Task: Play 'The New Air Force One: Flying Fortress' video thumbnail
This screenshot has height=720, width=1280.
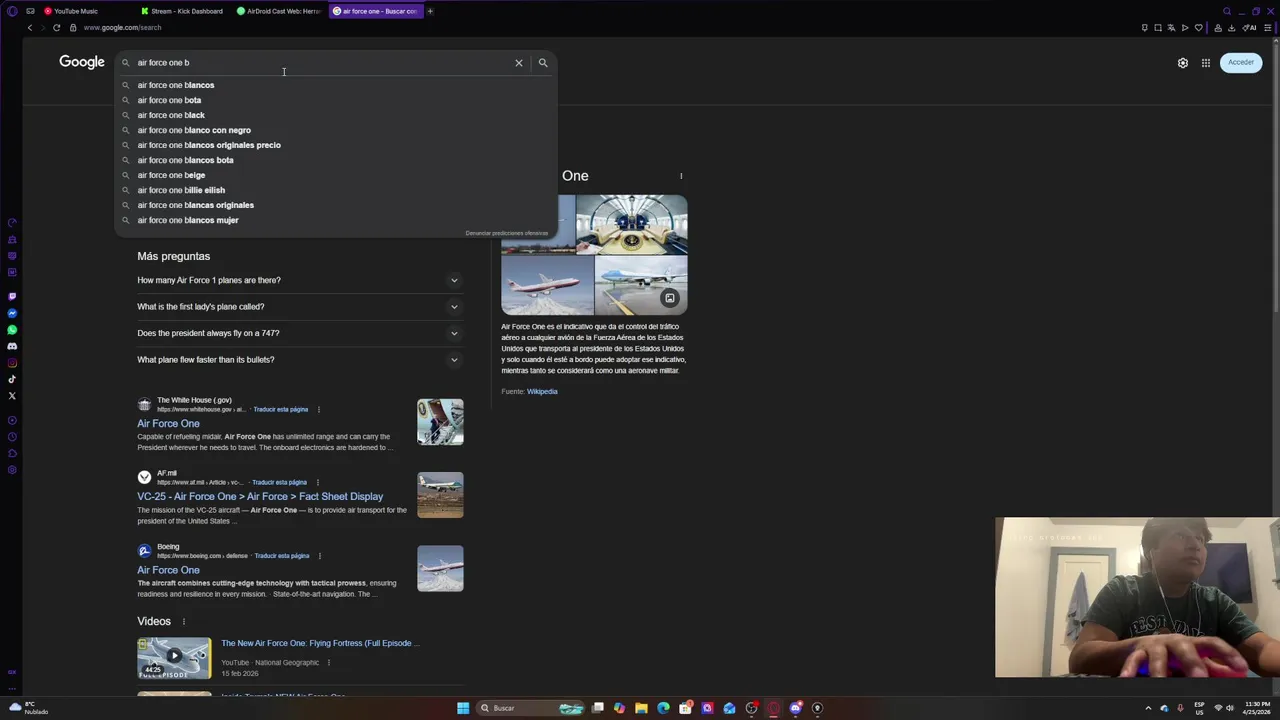Action: tap(174, 657)
